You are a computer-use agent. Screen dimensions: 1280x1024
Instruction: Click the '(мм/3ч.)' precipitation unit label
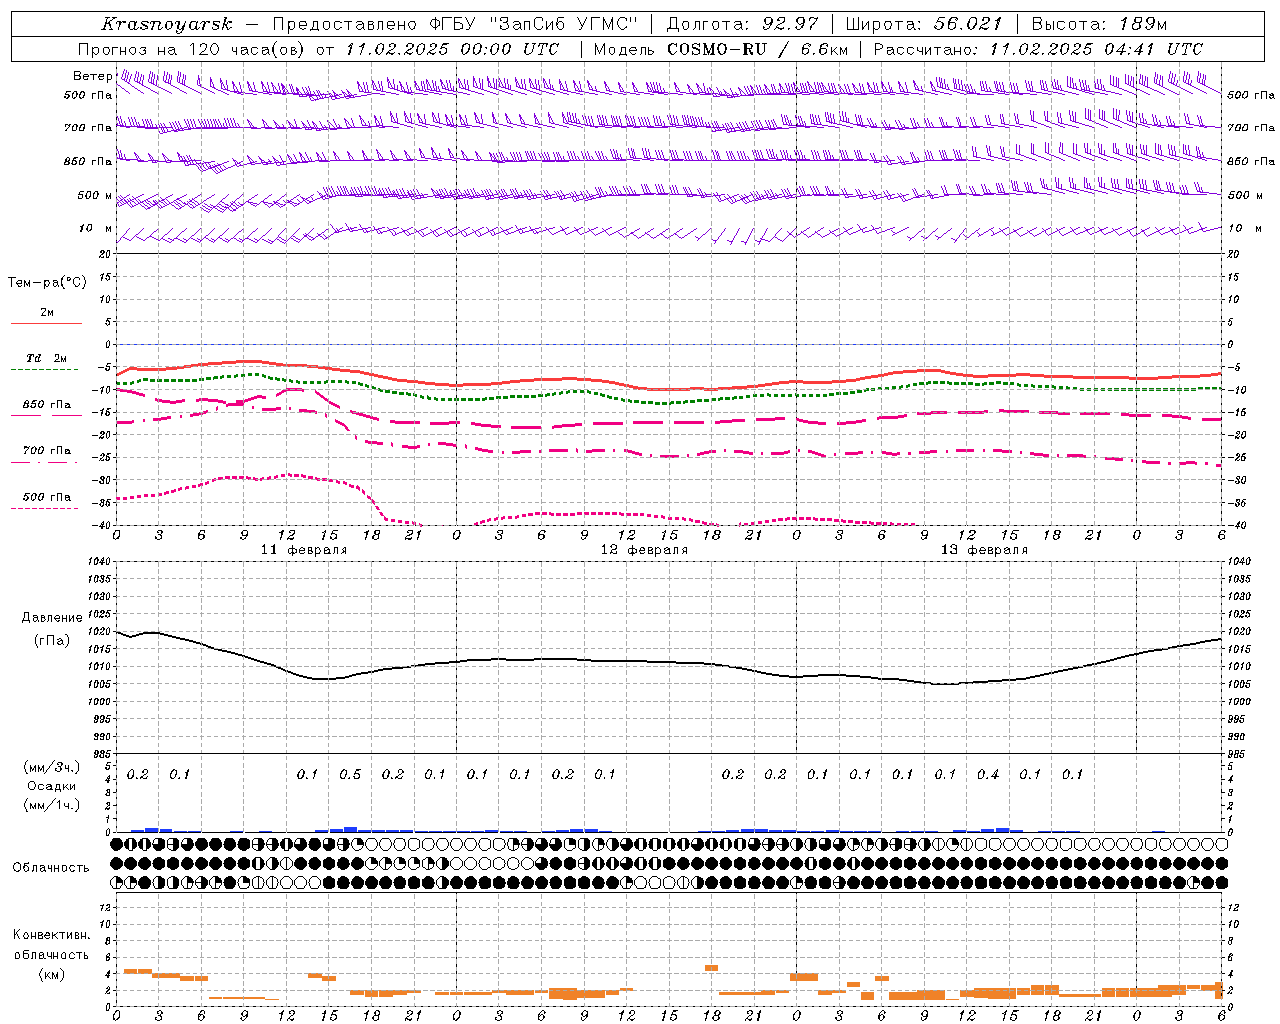tap(52, 767)
